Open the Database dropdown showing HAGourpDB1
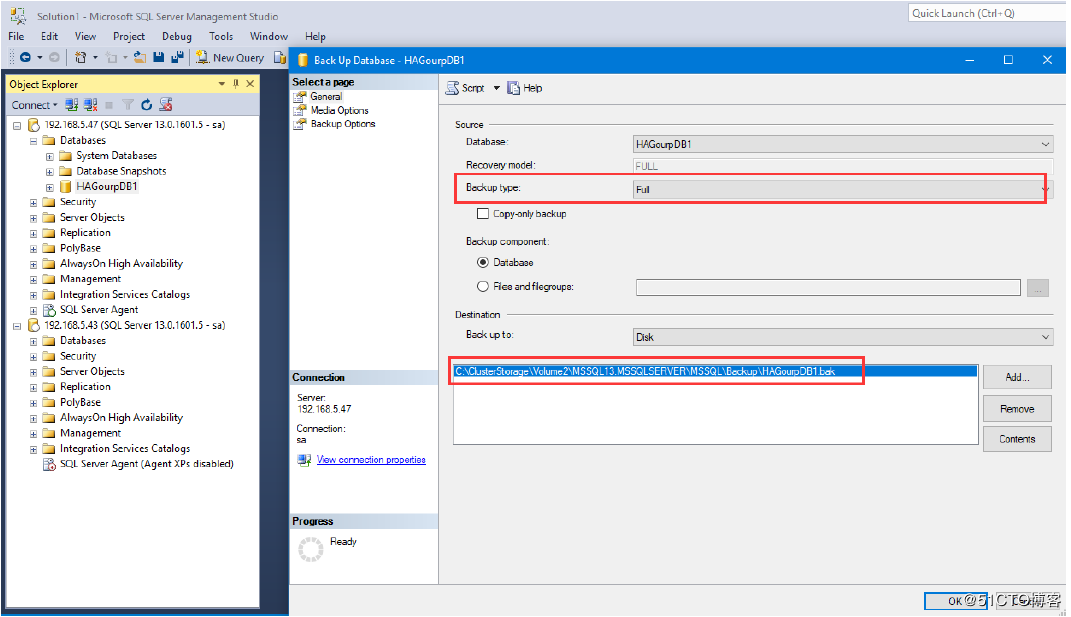 tap(844, 144)
